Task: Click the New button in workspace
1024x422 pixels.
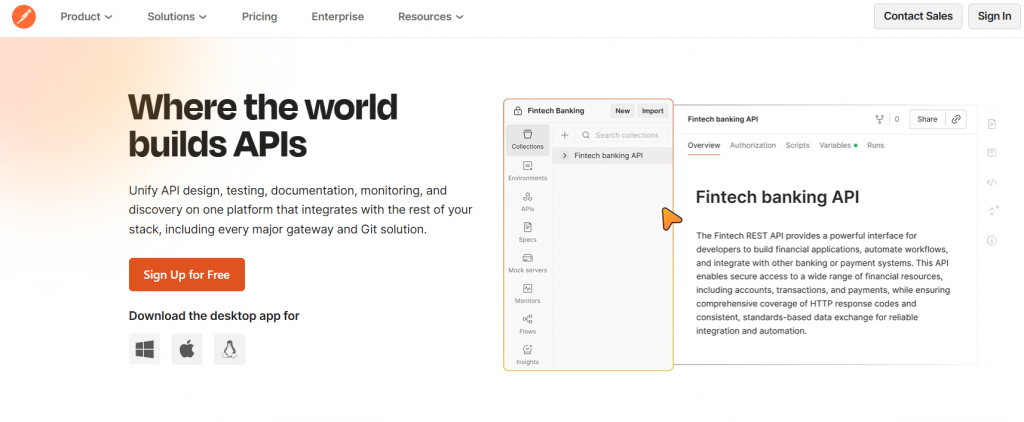Action: (622, 111)
